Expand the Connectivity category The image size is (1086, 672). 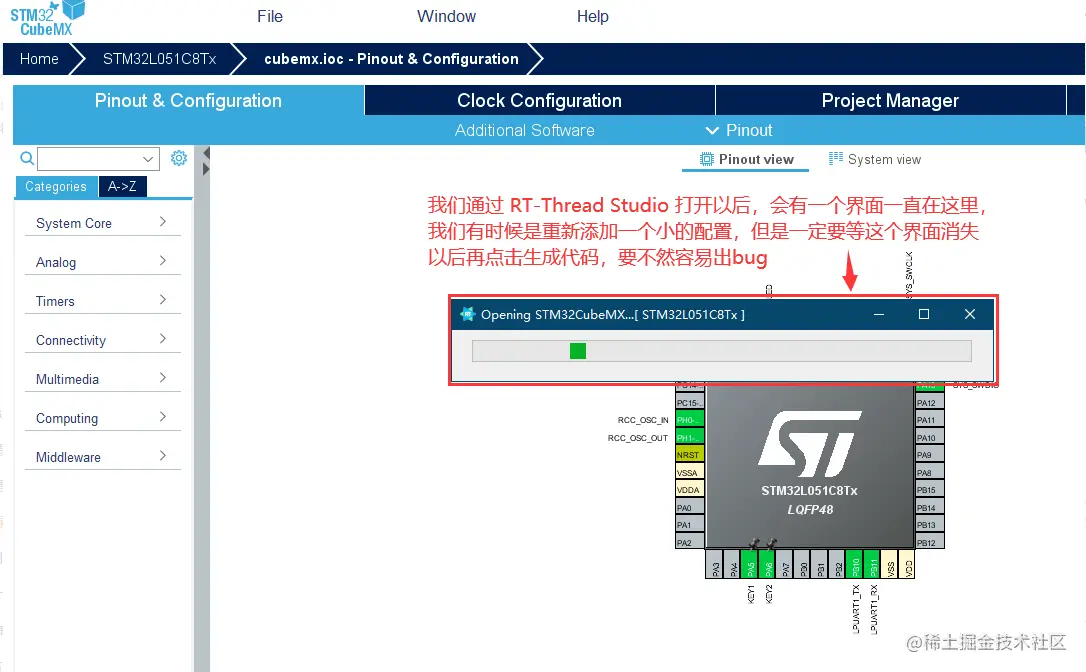pos(103,340)
